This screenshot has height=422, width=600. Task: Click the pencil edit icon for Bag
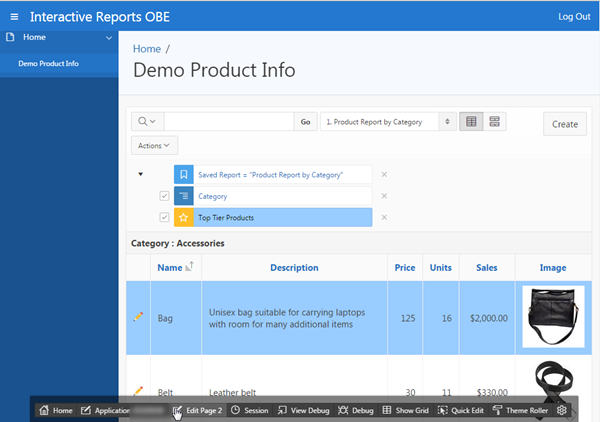point(138,317)
